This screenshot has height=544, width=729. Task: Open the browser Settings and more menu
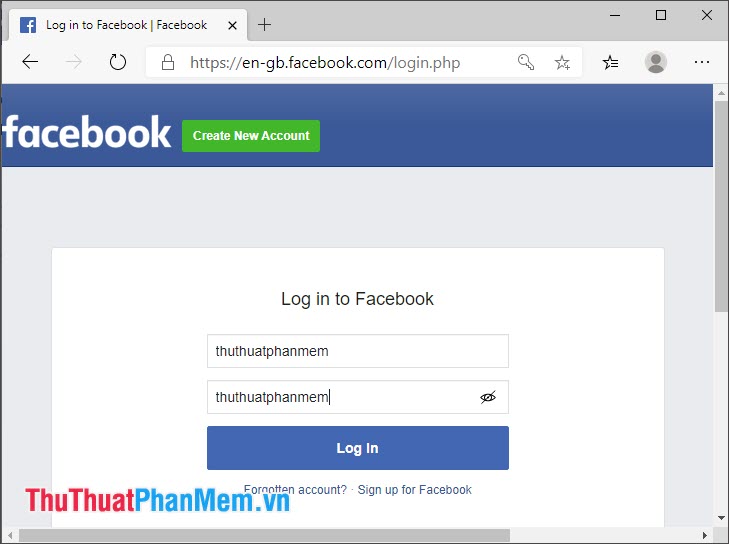pyautogui.click(x=702, y=62)
